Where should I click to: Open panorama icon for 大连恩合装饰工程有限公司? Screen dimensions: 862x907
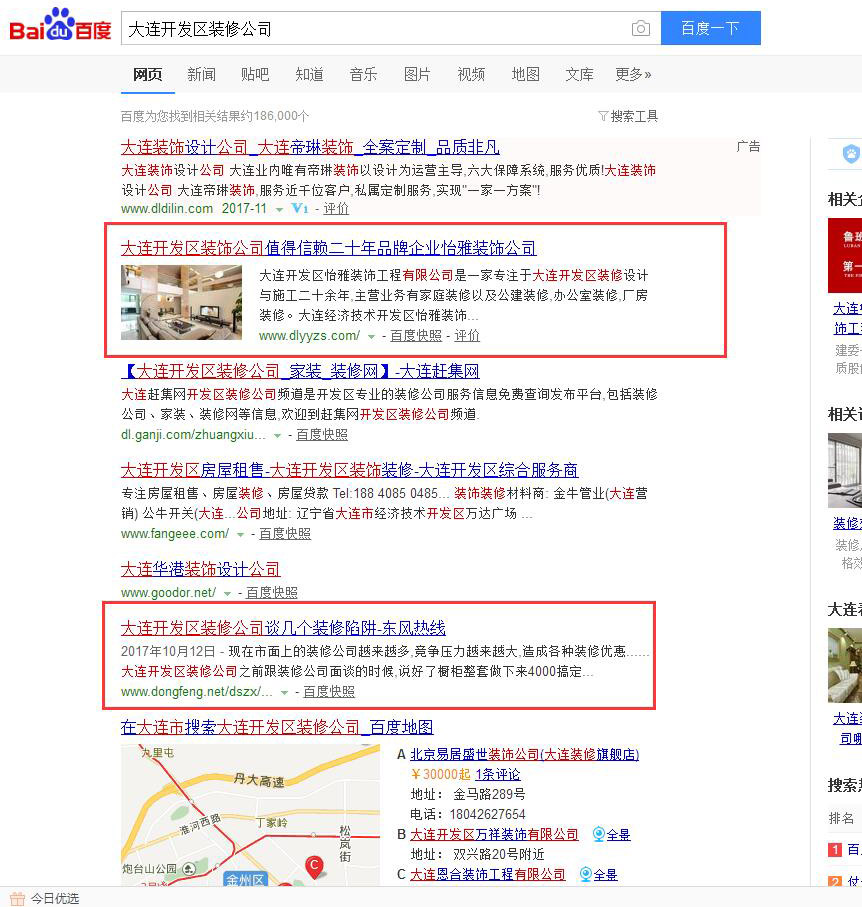pyautogui.click(x=585, y=874)
